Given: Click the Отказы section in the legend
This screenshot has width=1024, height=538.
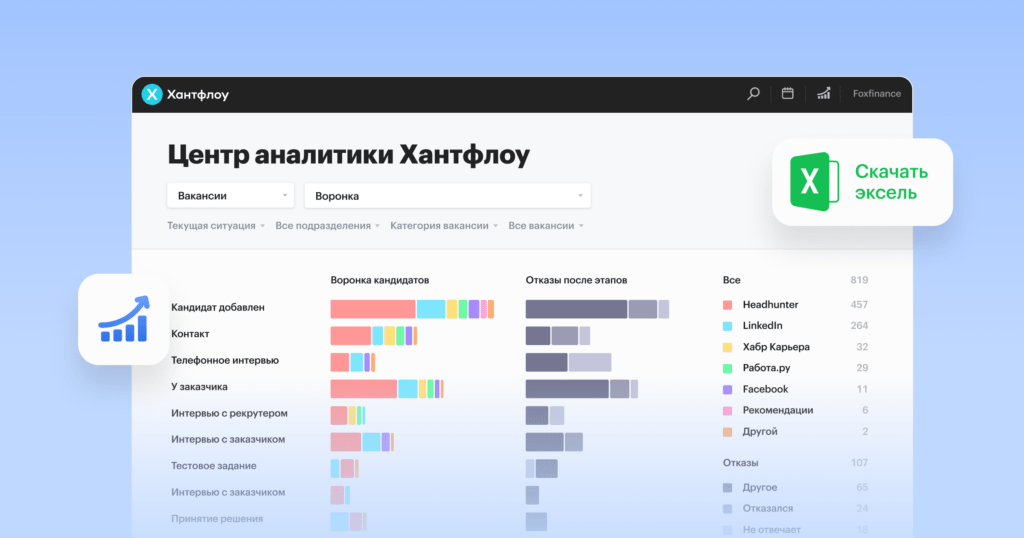Looking at the screenshot, I should click(740, 463).
